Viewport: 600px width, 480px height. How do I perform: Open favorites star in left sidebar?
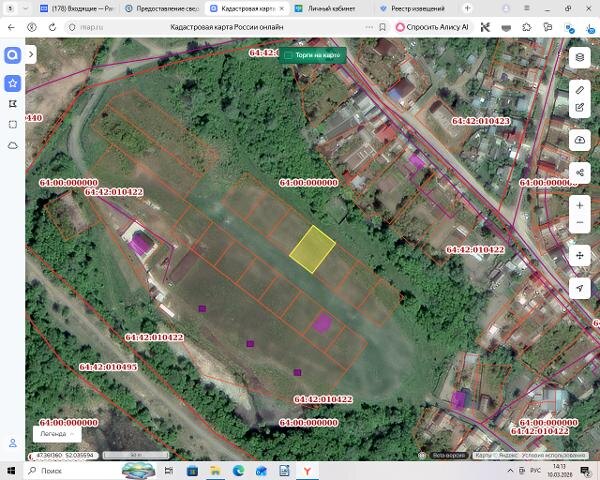13,83
